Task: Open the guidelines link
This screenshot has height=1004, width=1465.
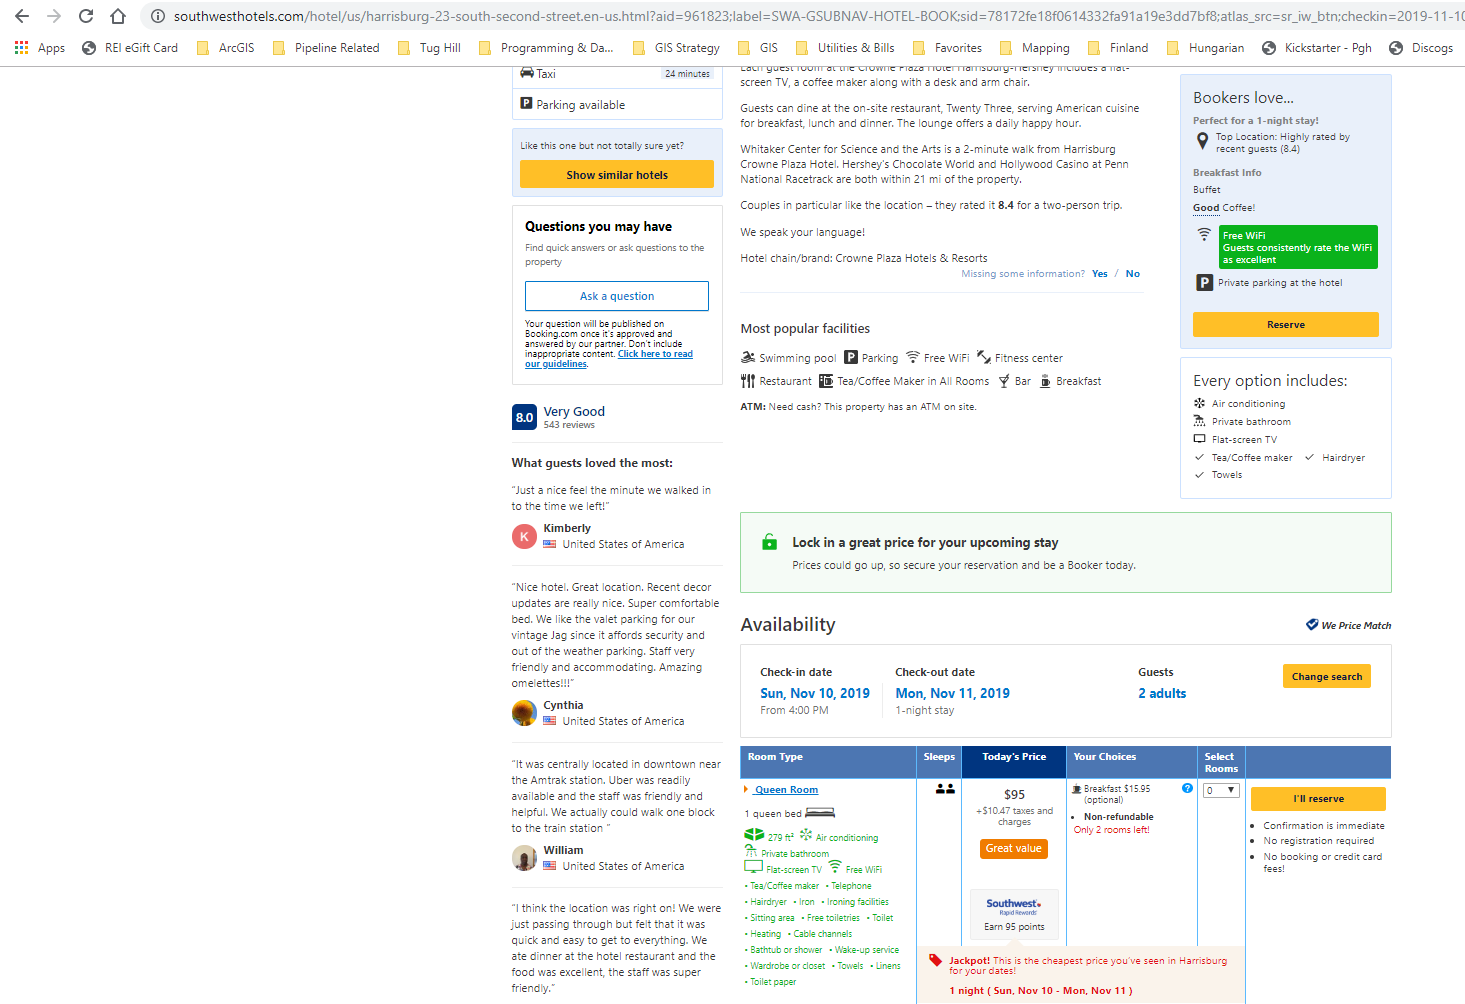Action: click(x=608, y=359)
